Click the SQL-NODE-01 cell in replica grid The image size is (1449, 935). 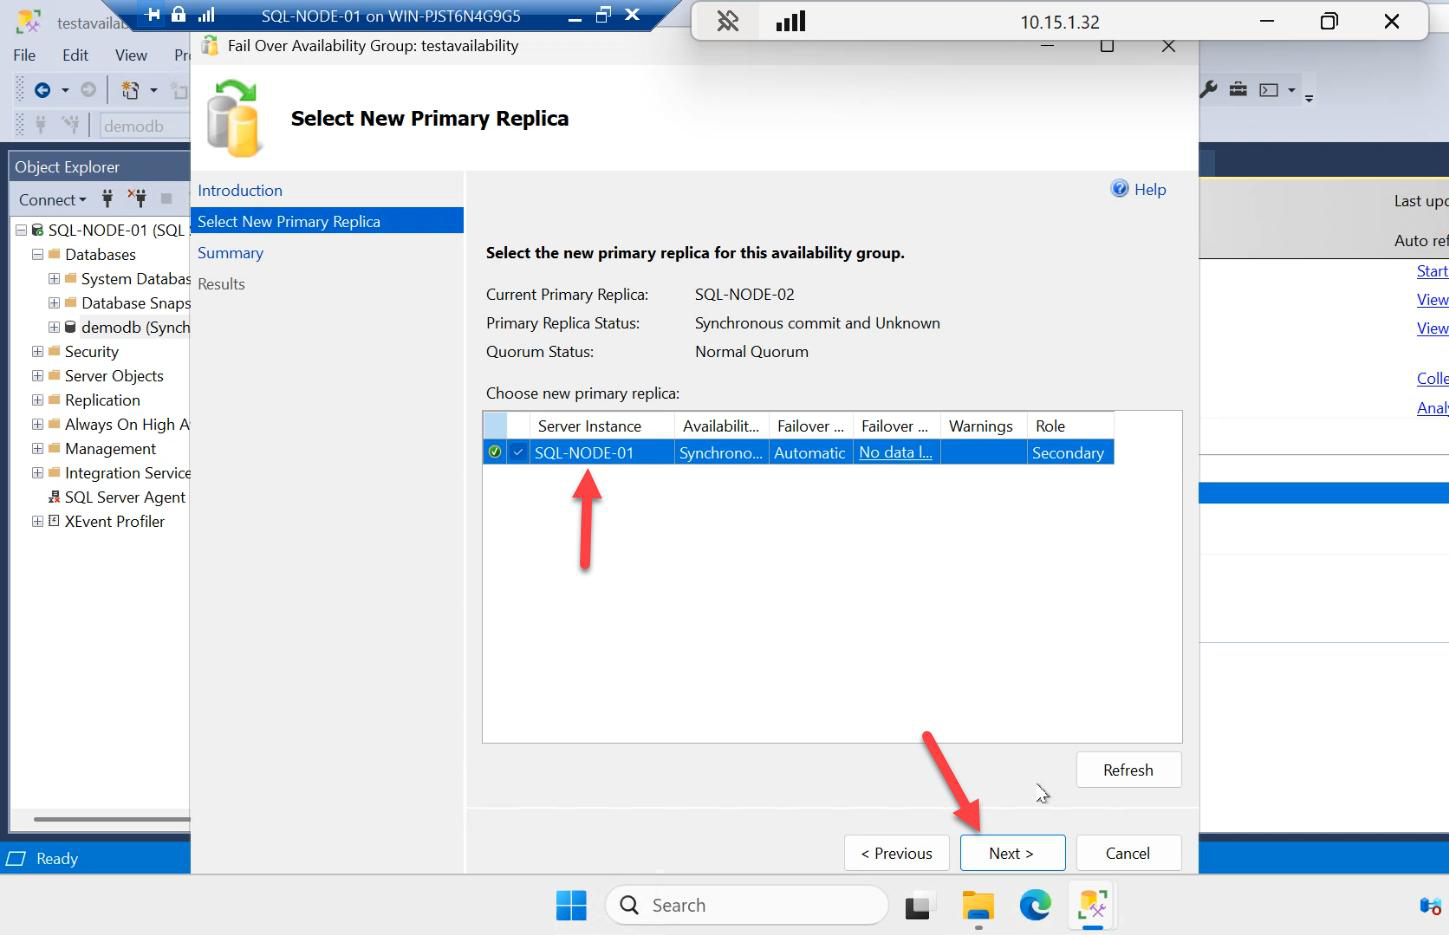(601, 452)
